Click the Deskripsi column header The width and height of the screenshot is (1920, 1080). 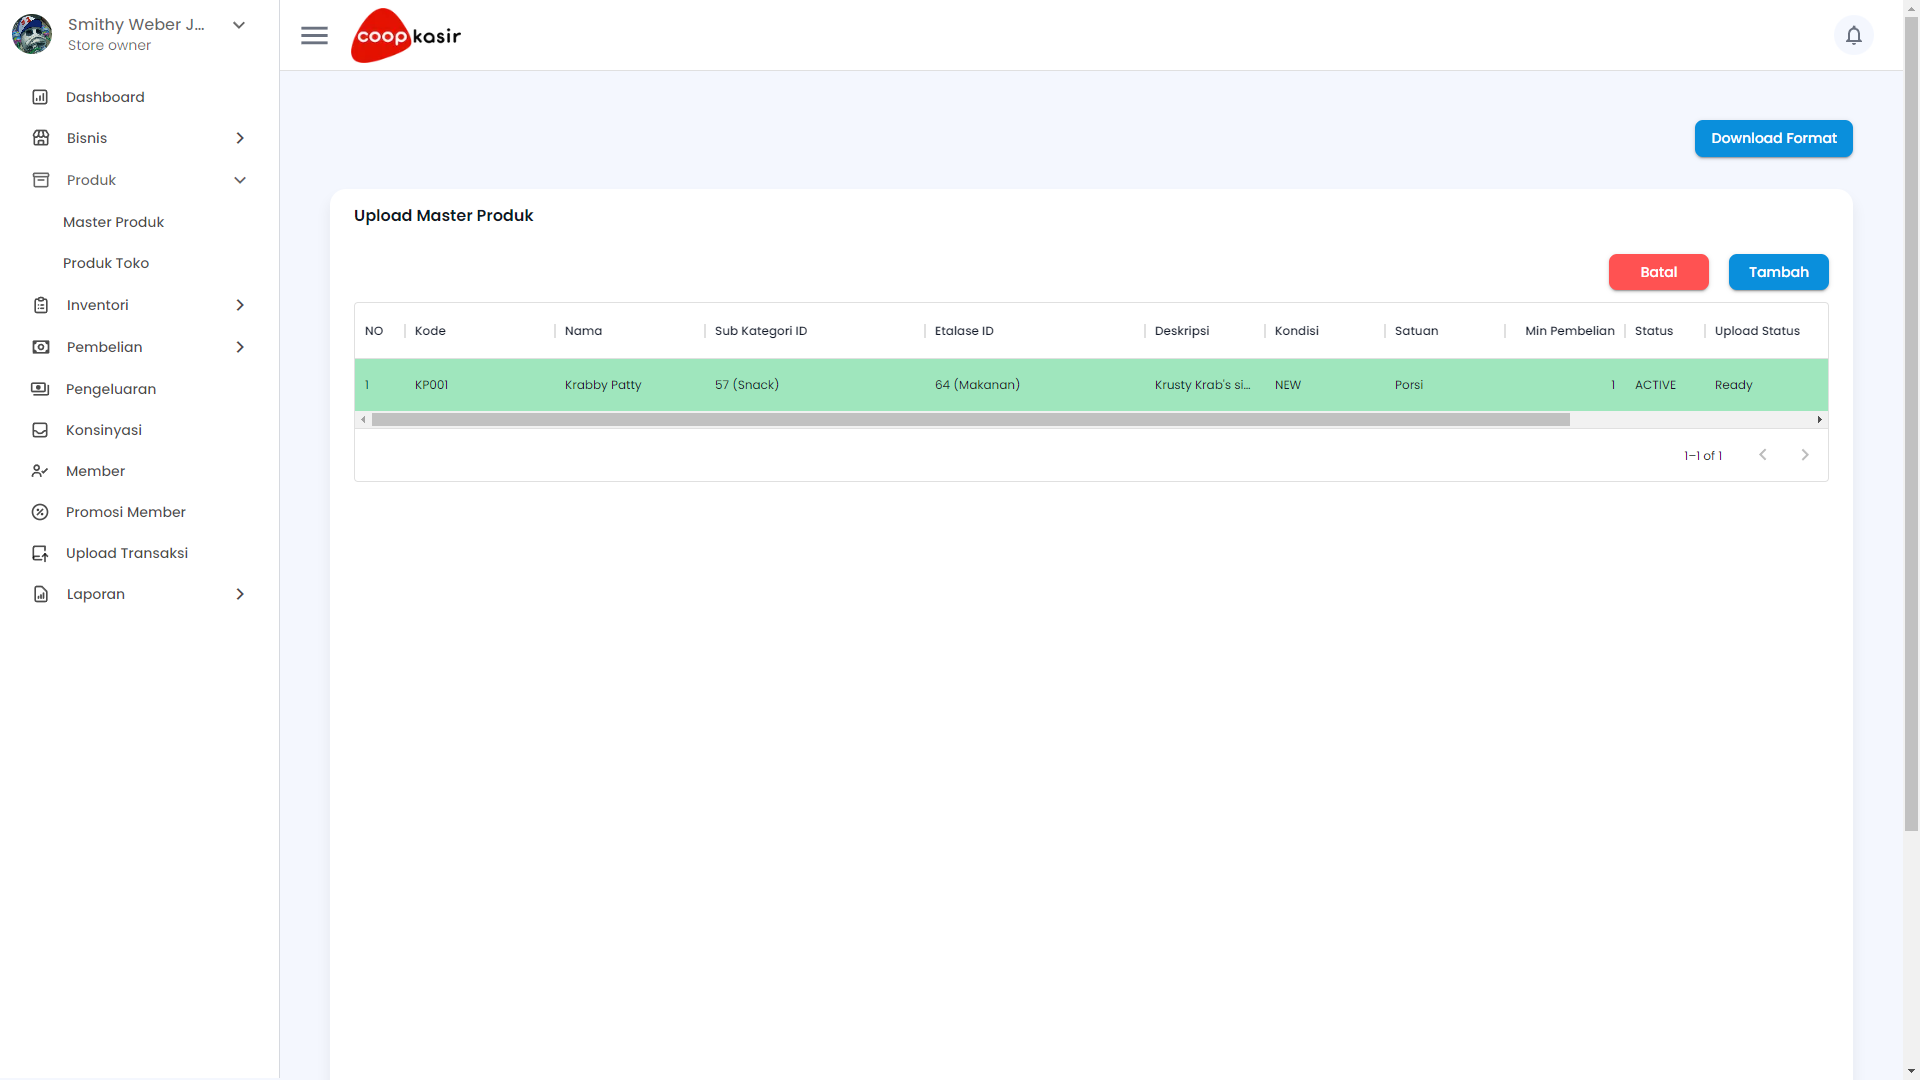1205,331
